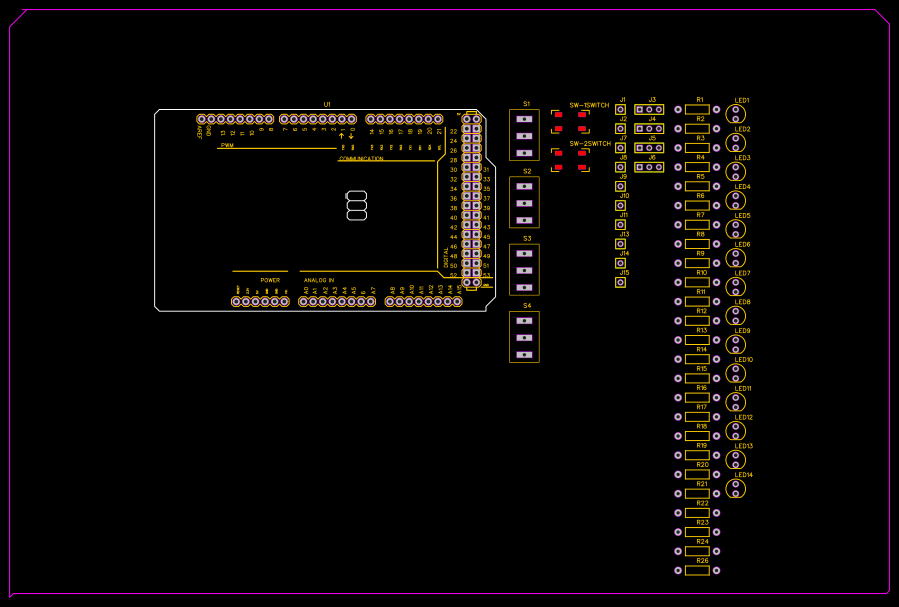Click the LED1 footprint pad
Viewport: 899px width, 607px height.
[x=738, y=108]
